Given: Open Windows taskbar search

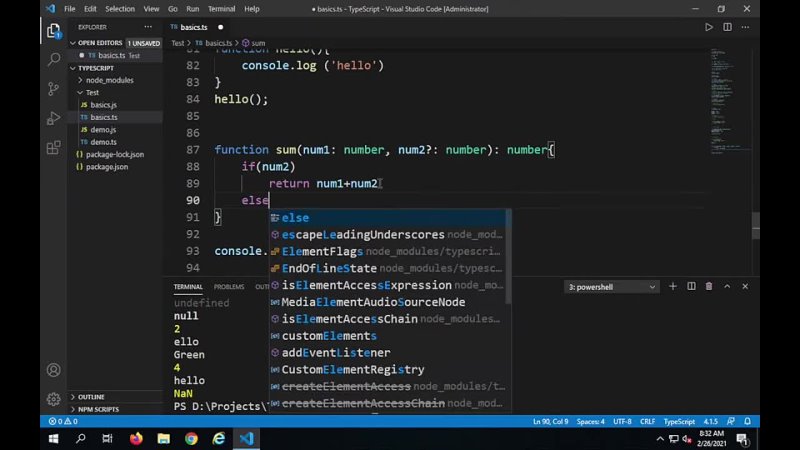Looking at the screenshot, I should click(81, 439).
